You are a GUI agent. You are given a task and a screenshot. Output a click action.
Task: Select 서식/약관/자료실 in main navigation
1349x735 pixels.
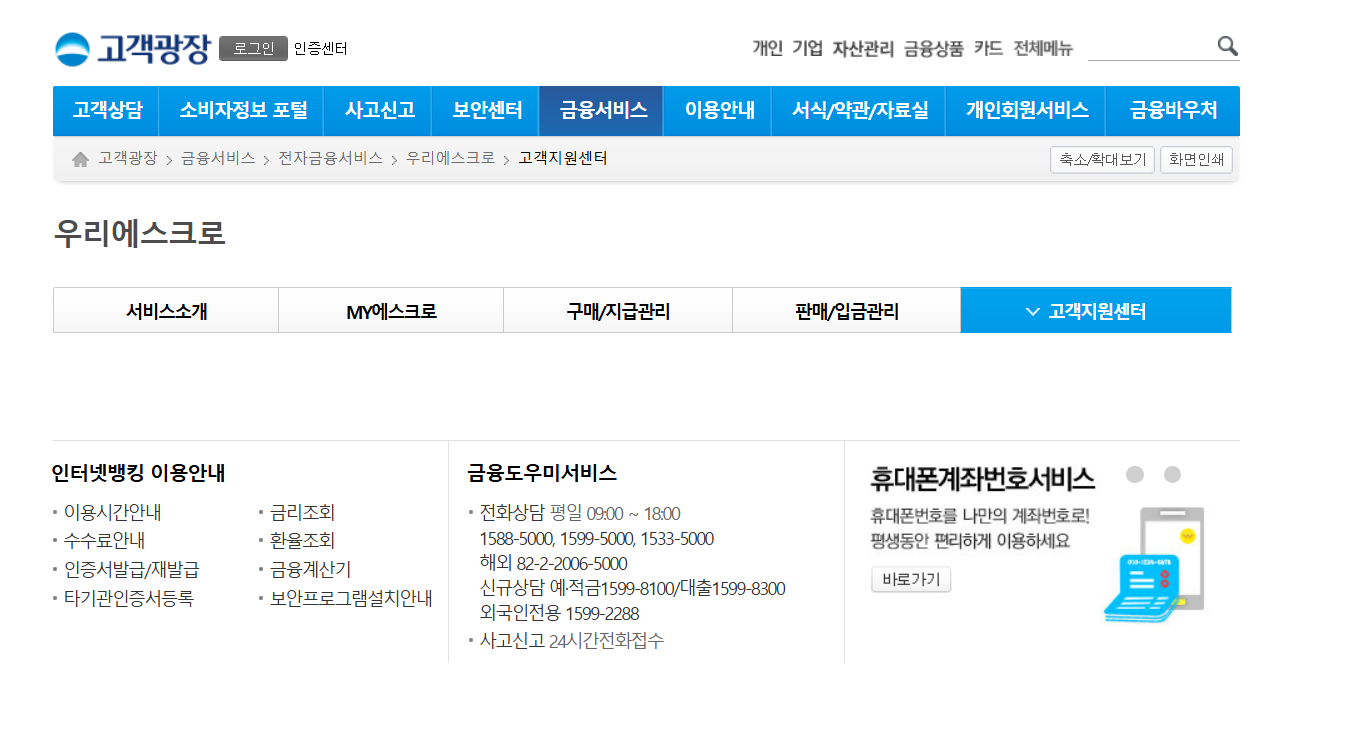point(860,111)
